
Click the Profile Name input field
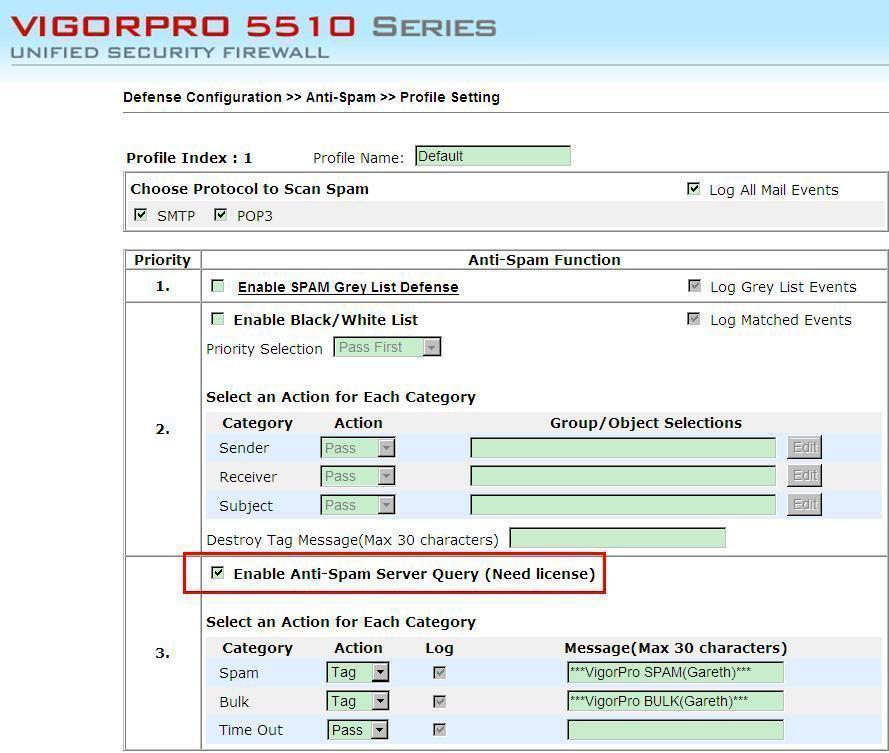click(493, 156)
